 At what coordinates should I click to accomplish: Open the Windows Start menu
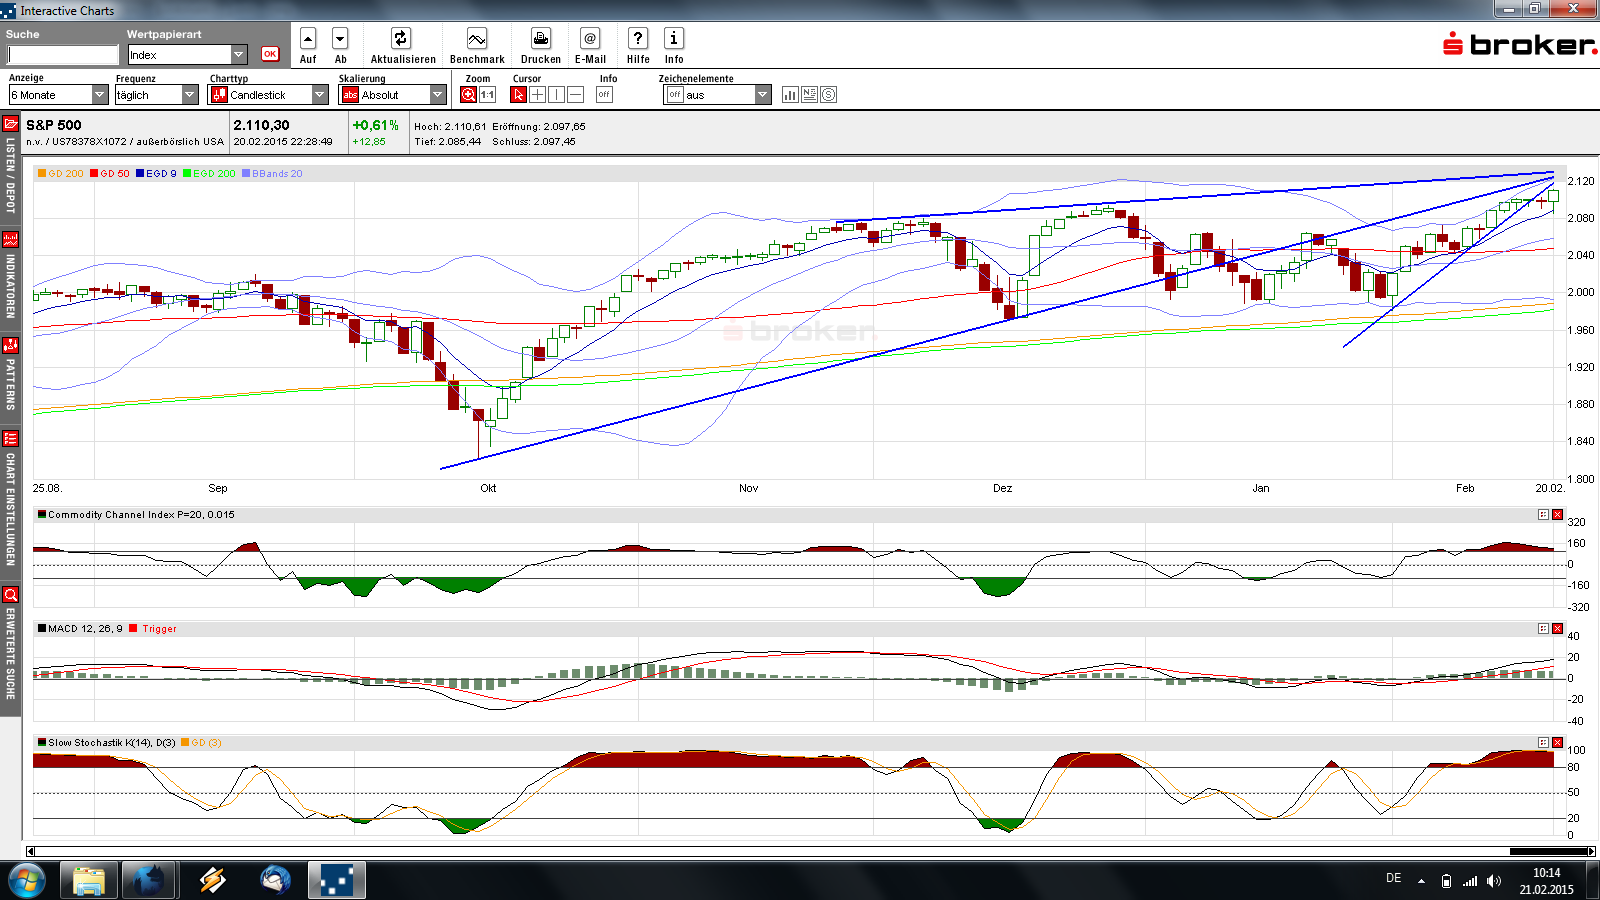pos(27,881)
